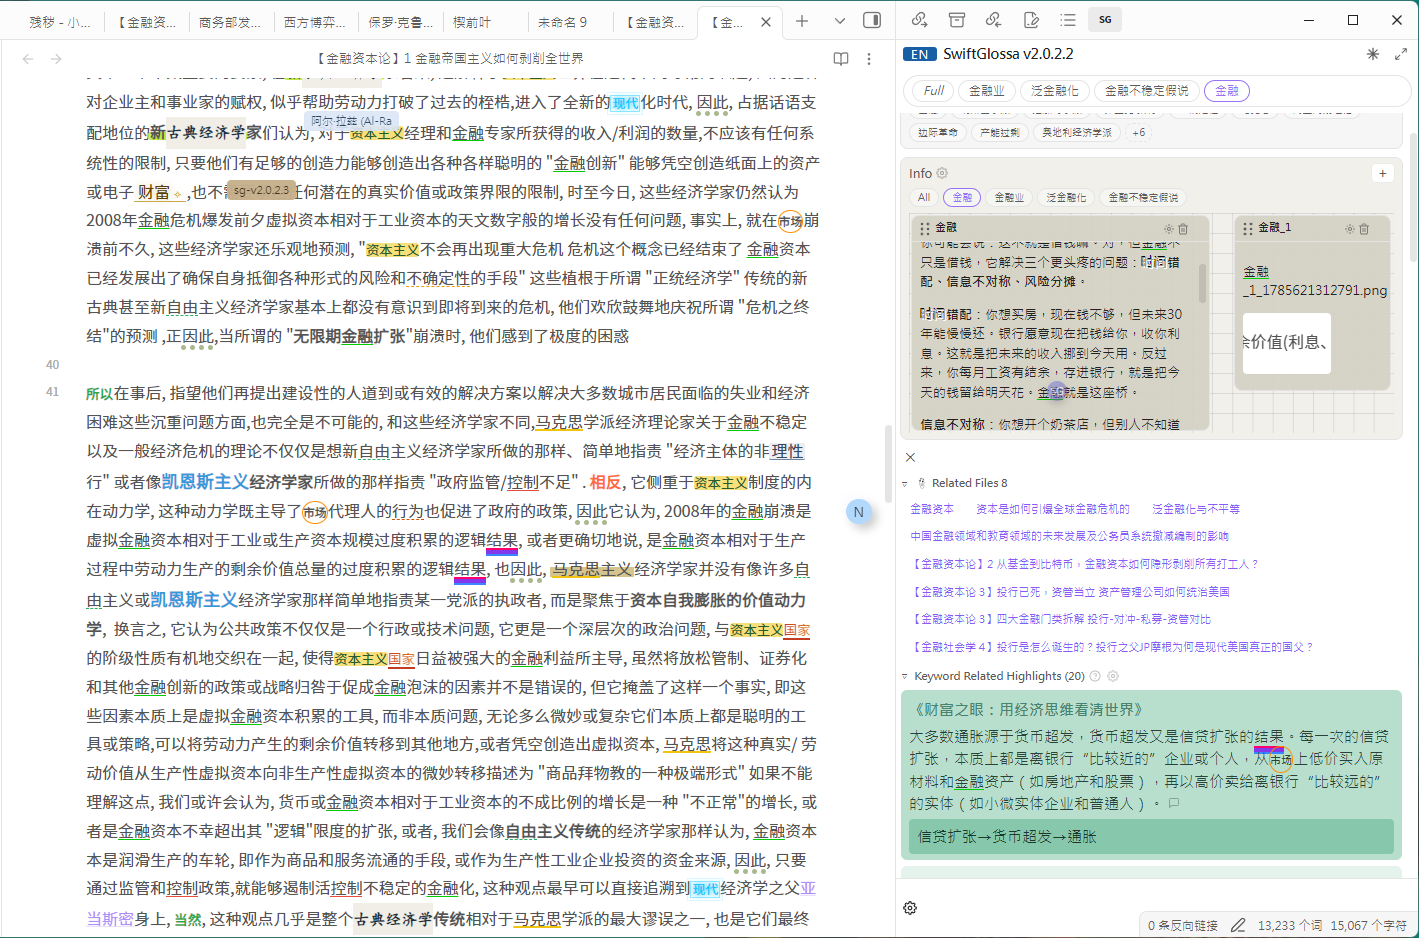1419x938 pixels.
Task: Open the settings gear at panel bottom
Action: click(910, 908)
